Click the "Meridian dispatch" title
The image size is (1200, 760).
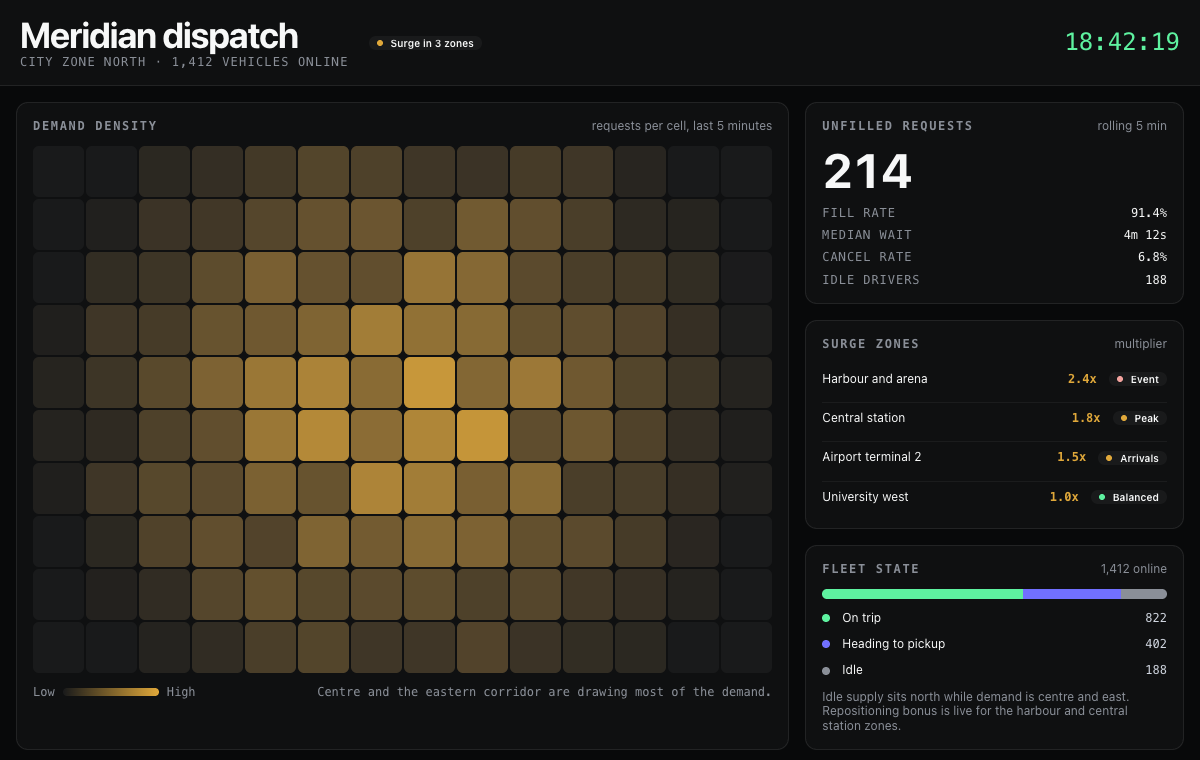pos(159,36)
